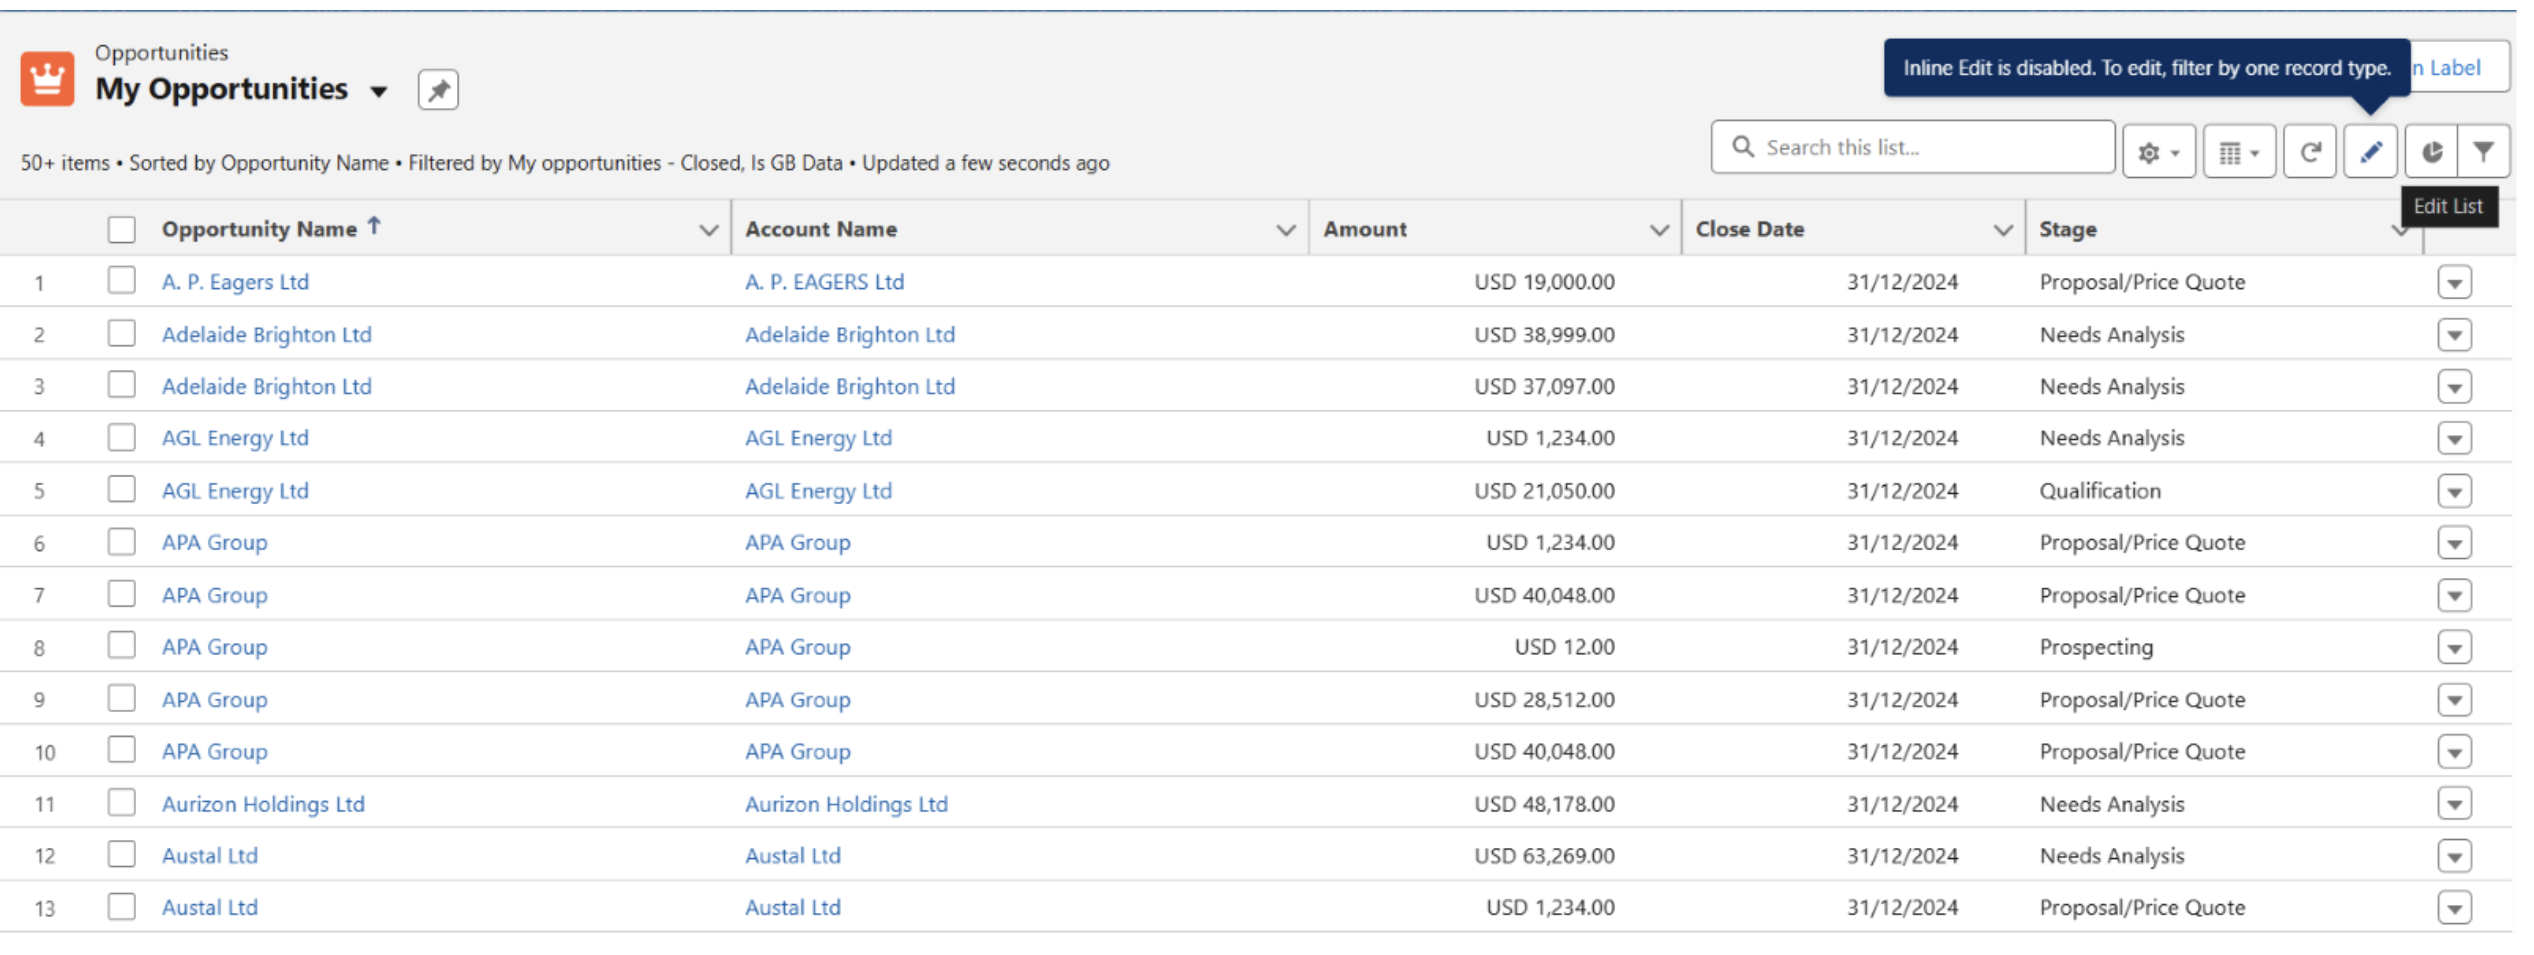Open the Amount column options chevron
2534x955 pixels.
click(x=1658, y=230)
